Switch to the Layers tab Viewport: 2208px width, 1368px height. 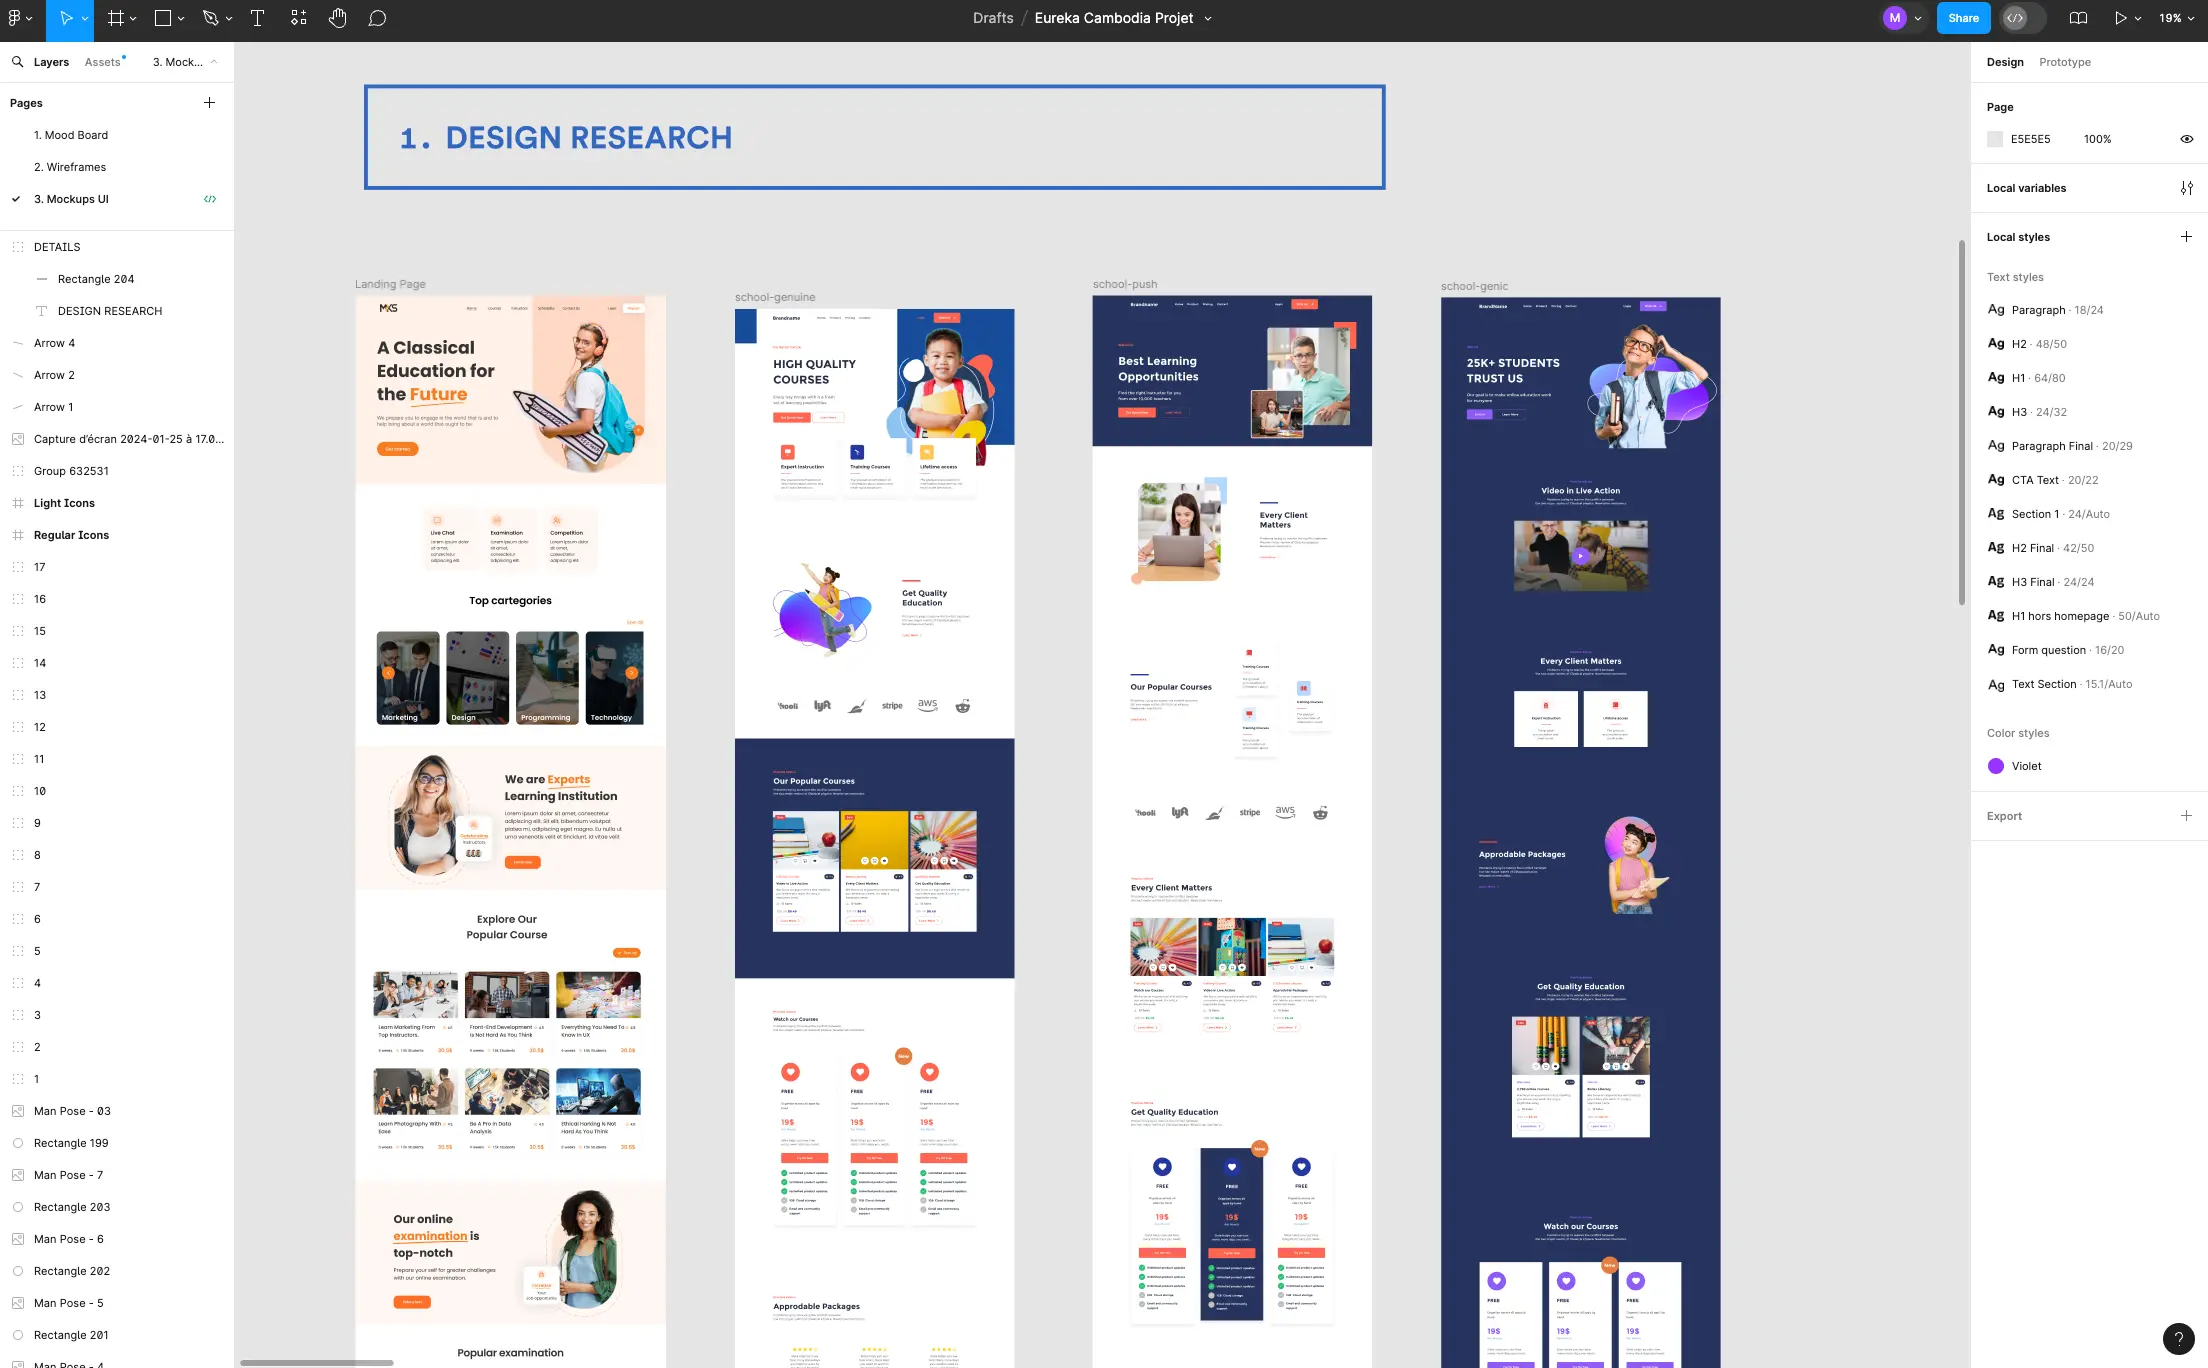(51, 62)
